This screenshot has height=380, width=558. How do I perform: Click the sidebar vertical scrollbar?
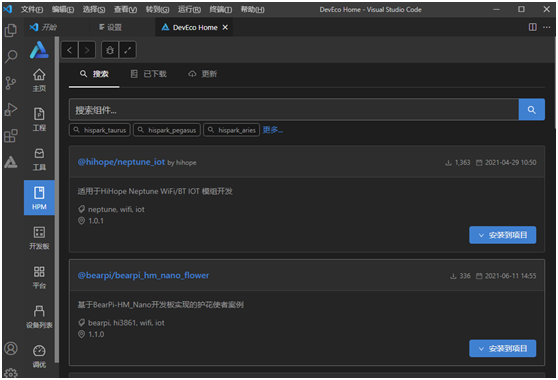(x=57, y=199)
